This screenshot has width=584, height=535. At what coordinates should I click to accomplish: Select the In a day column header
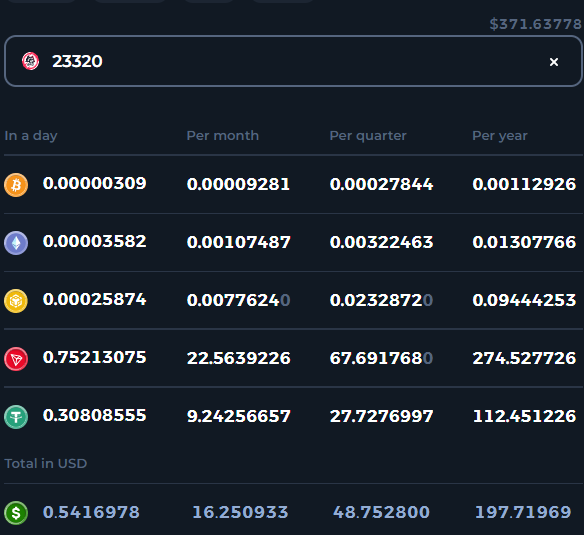(31, 136)
